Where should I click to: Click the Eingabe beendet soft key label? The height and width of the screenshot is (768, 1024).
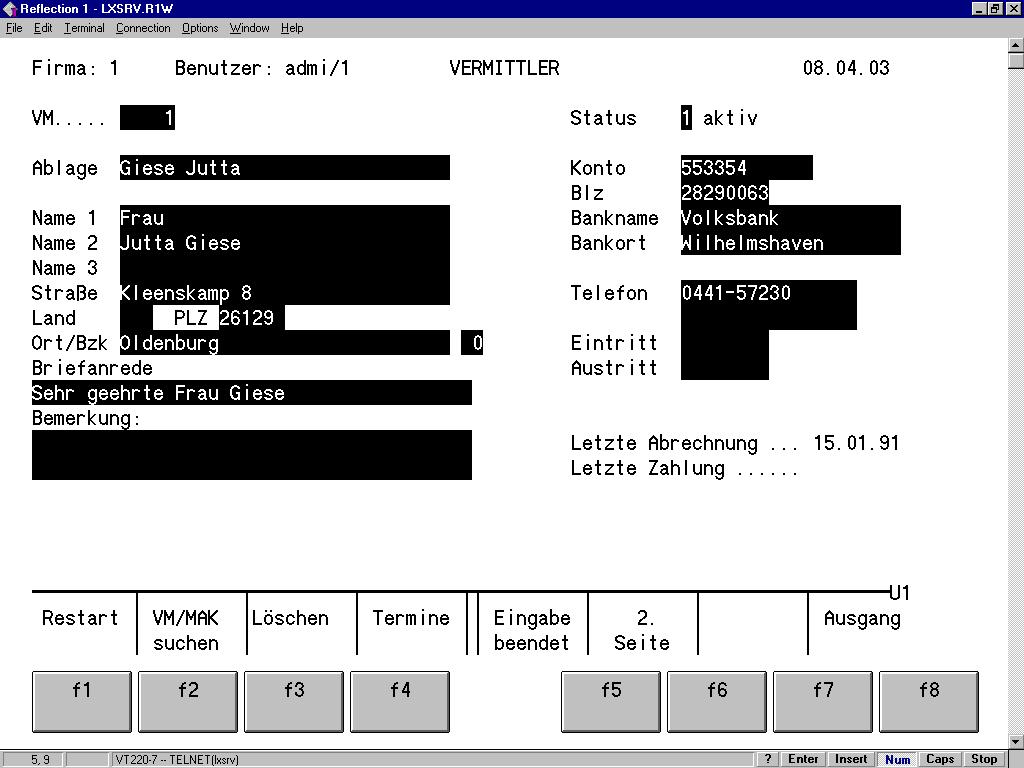pos(532,630)
